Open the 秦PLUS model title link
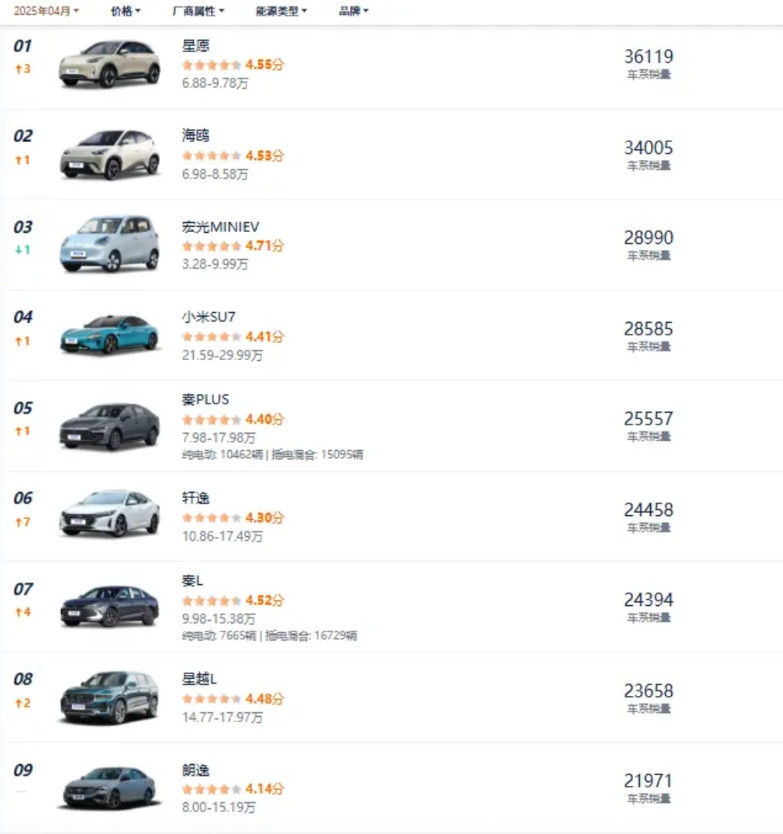Viewport: 783px width, 834px height. pyautogui.click(x=205, y=399)
